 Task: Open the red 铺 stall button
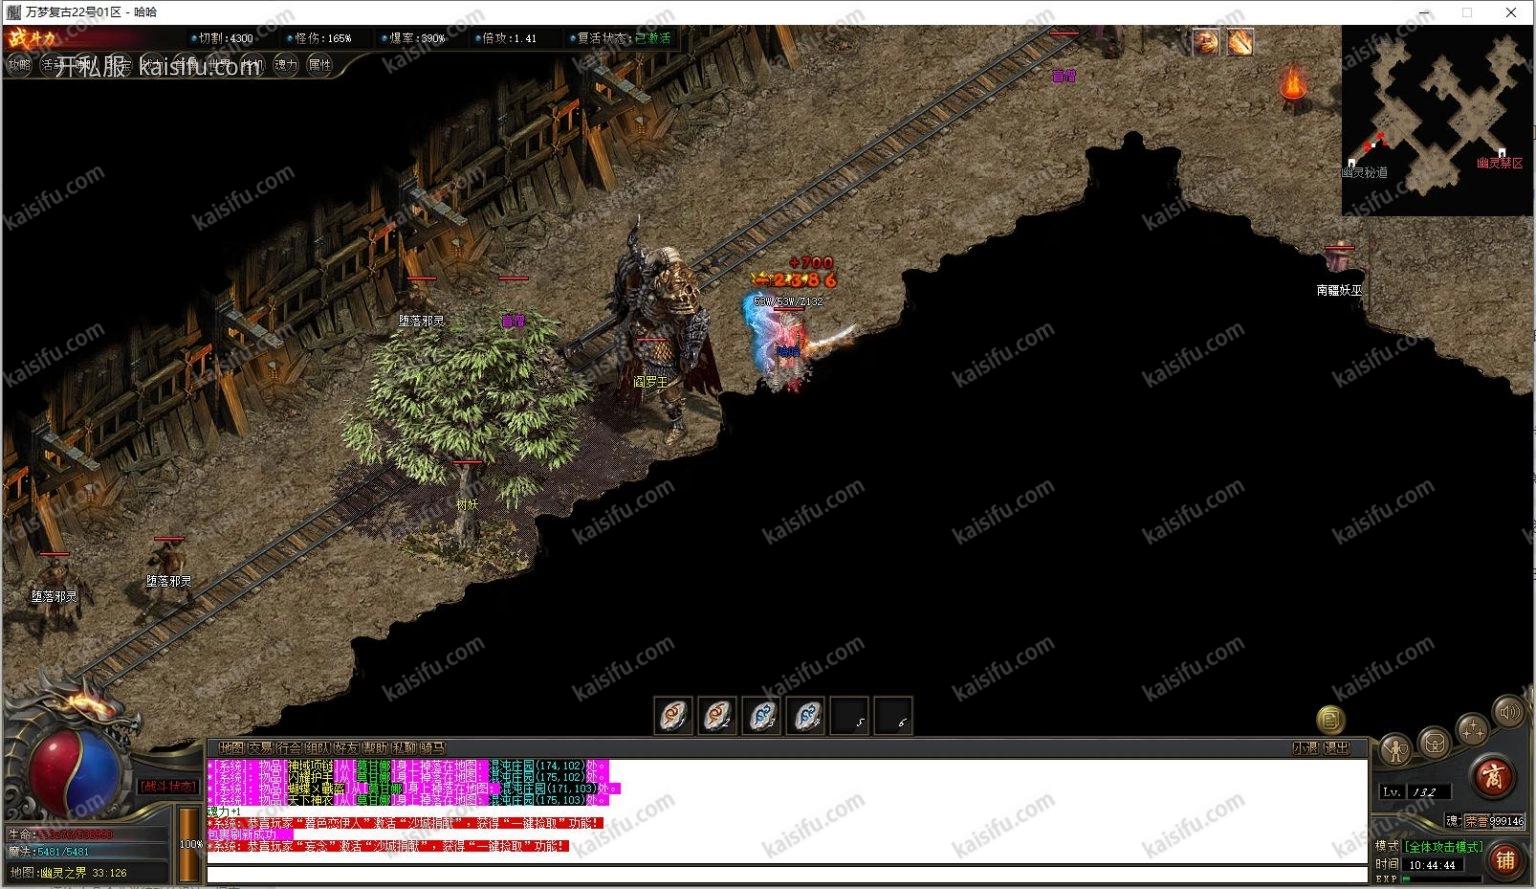point(1504,860)
